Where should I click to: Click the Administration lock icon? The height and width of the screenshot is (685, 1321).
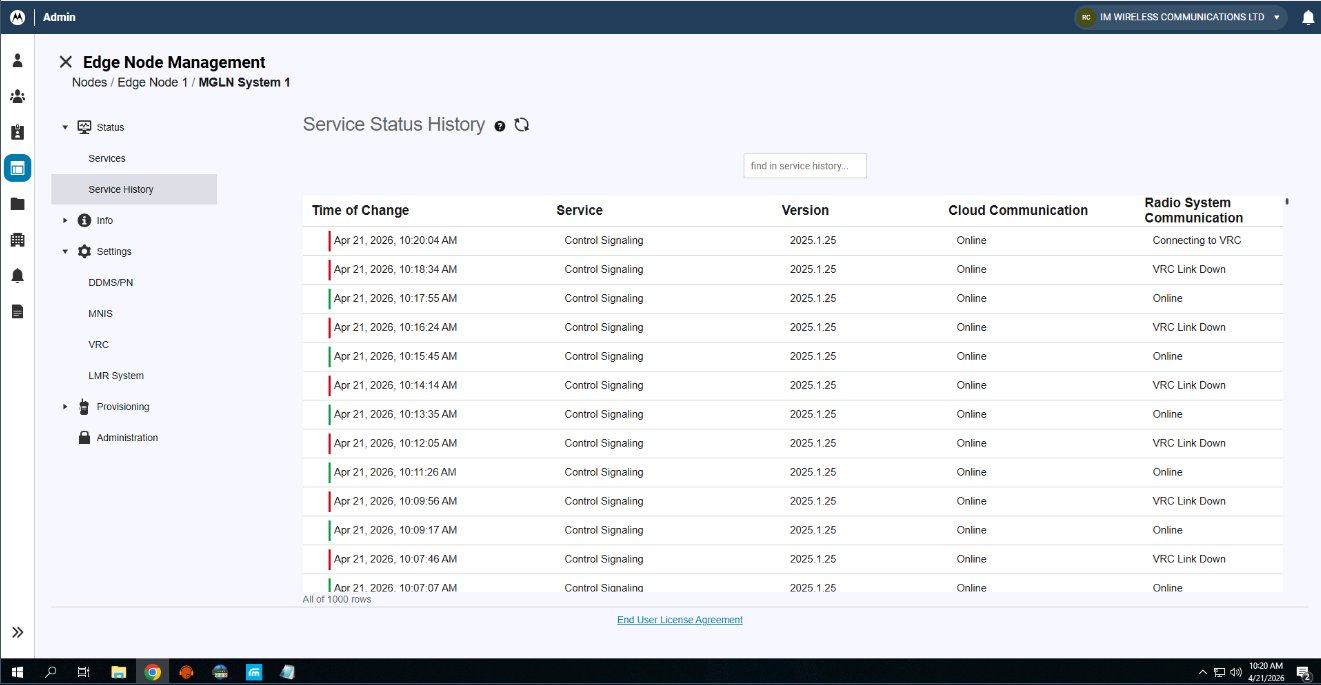(84, 437)
